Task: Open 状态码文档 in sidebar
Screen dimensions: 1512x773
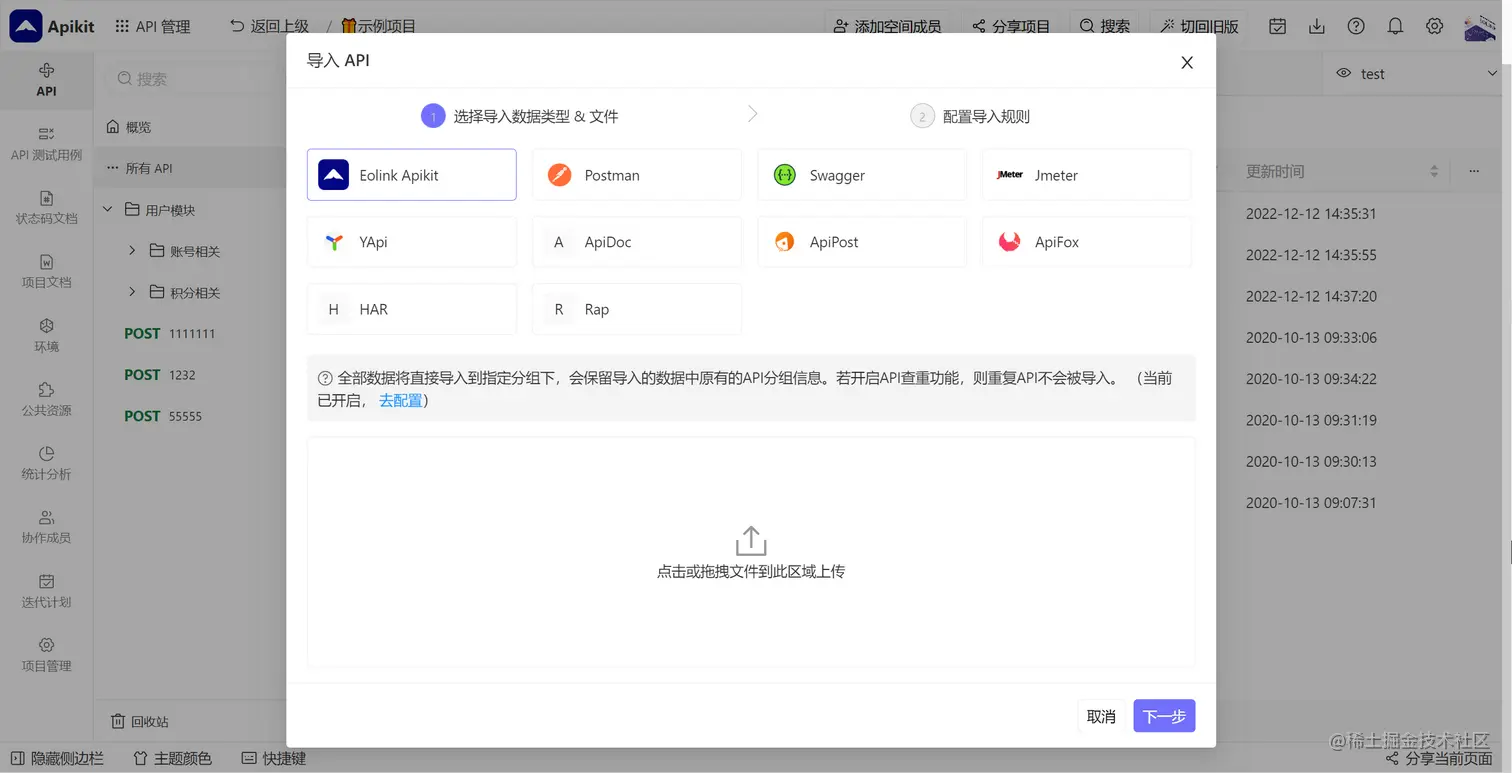Action: pos(46,208)
